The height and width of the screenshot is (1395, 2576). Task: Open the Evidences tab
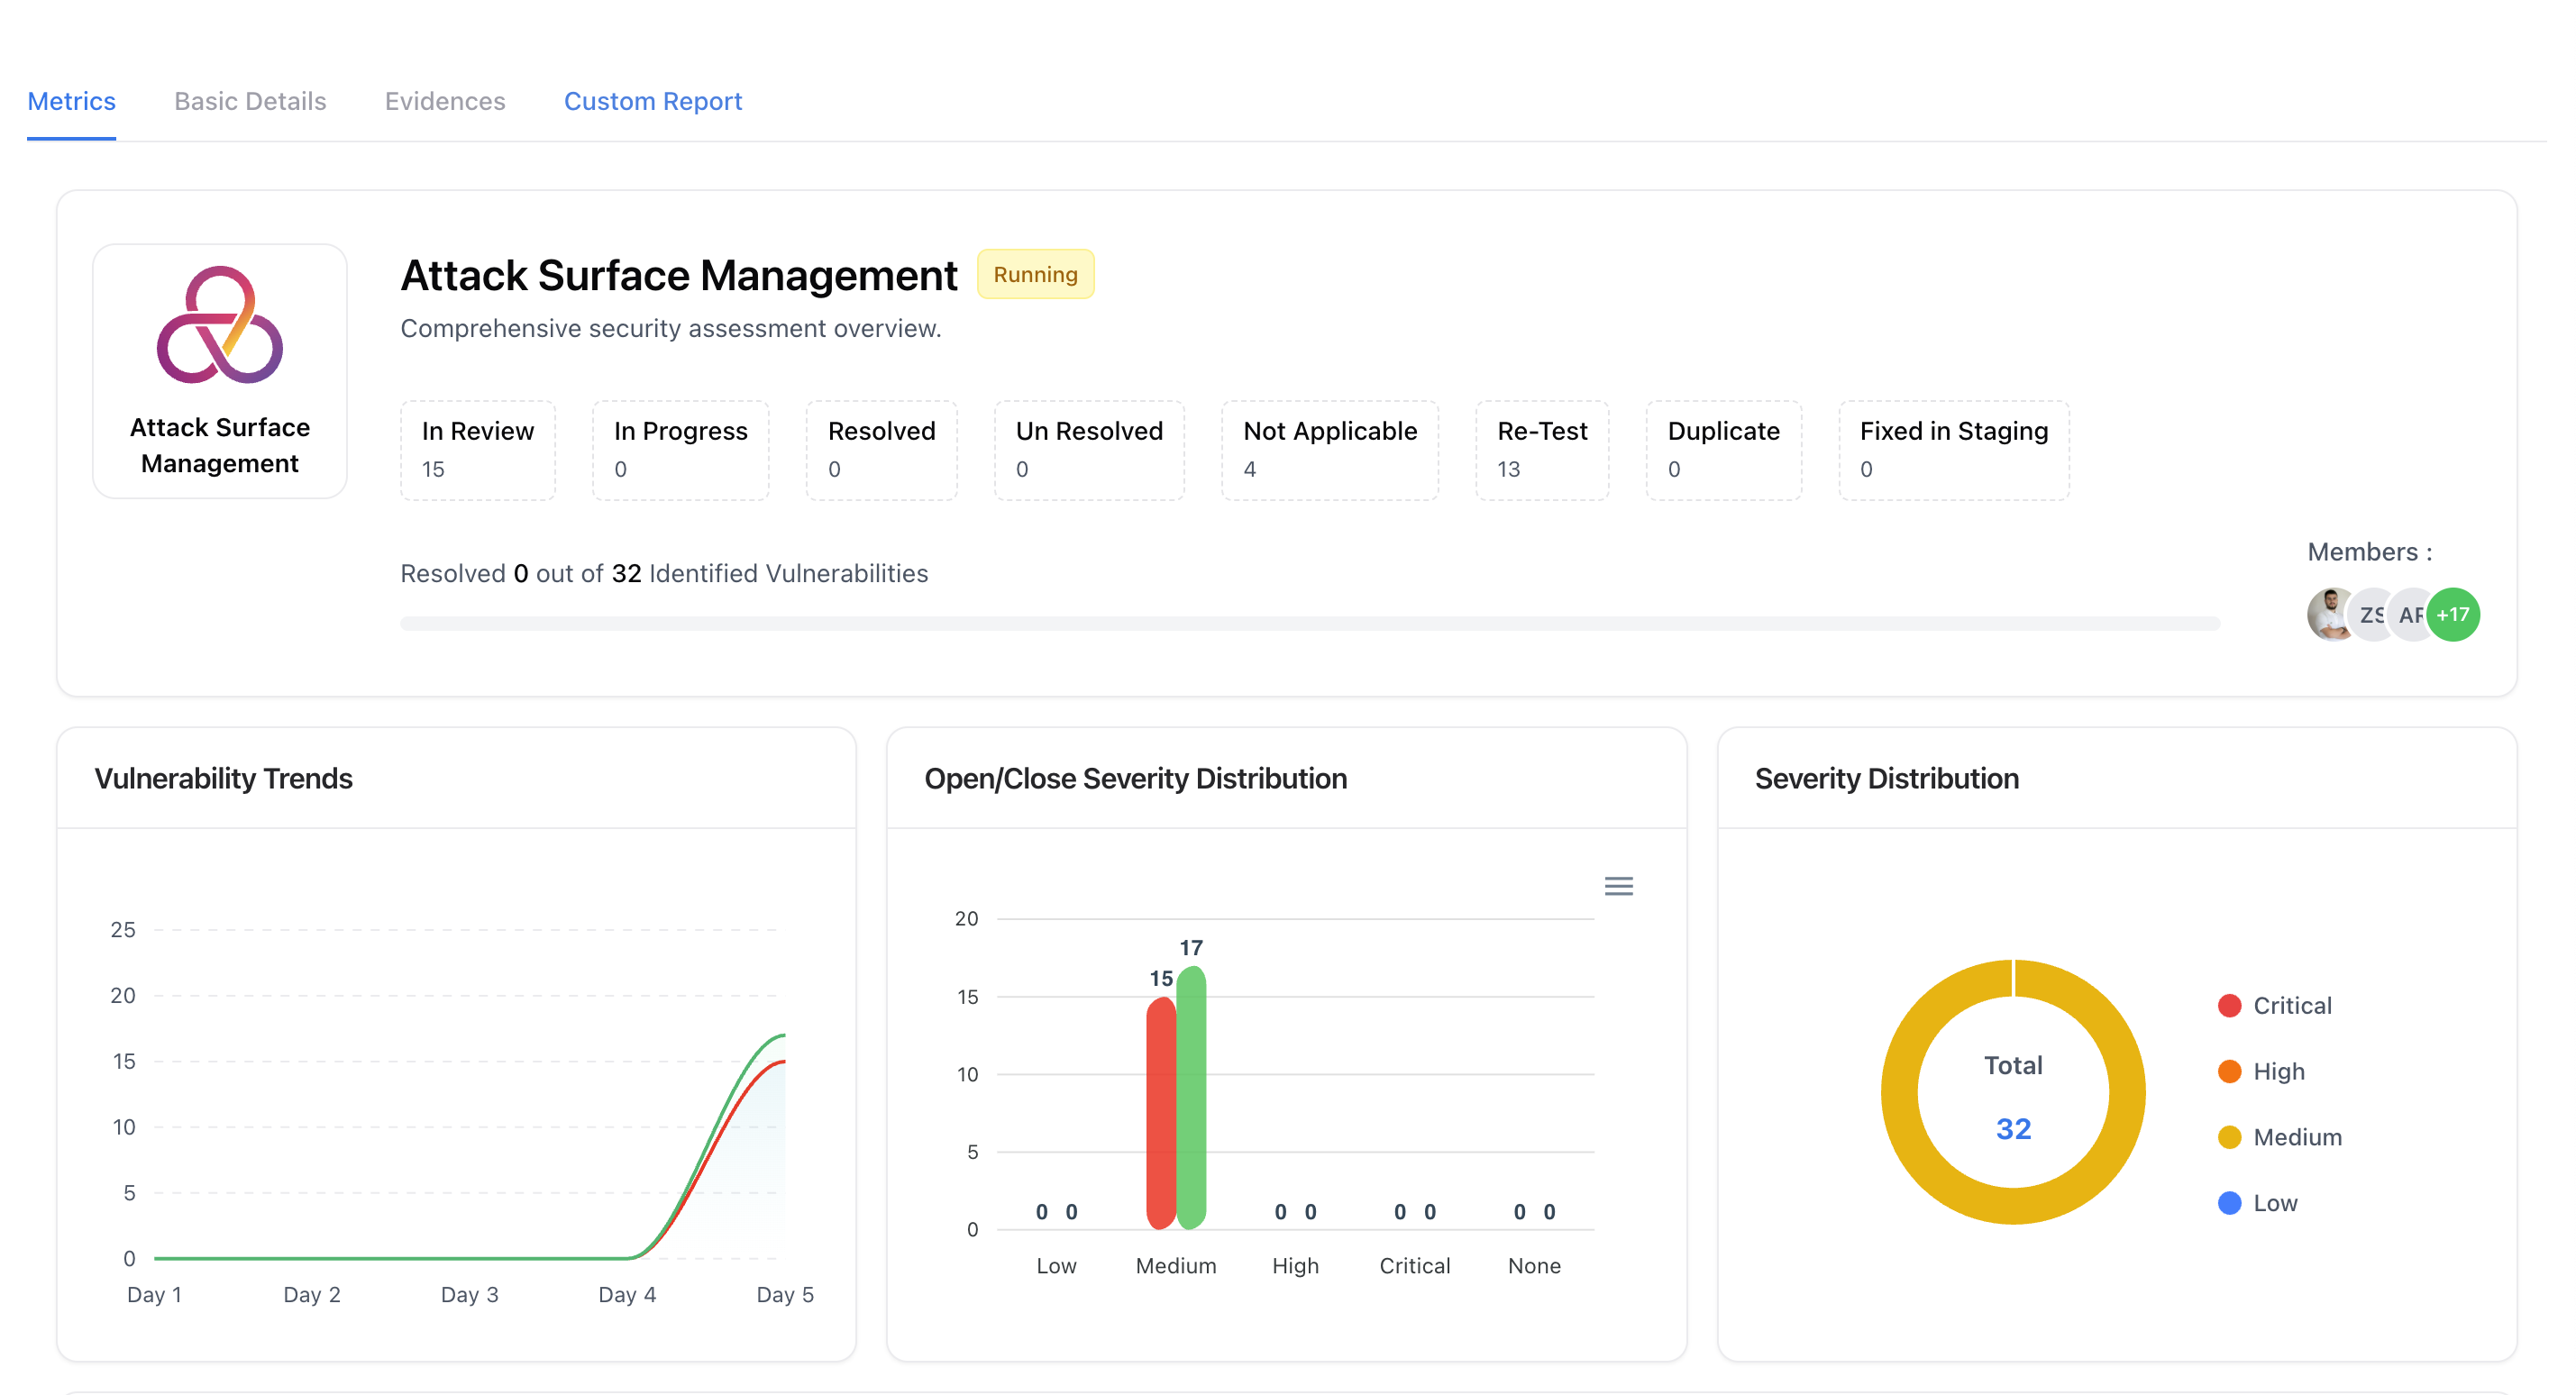pos(445,101)
